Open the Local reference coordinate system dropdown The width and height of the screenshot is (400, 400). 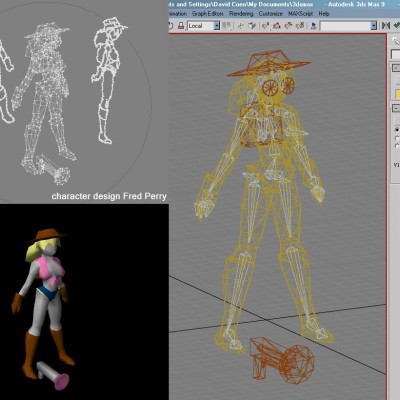coord(203,26)
